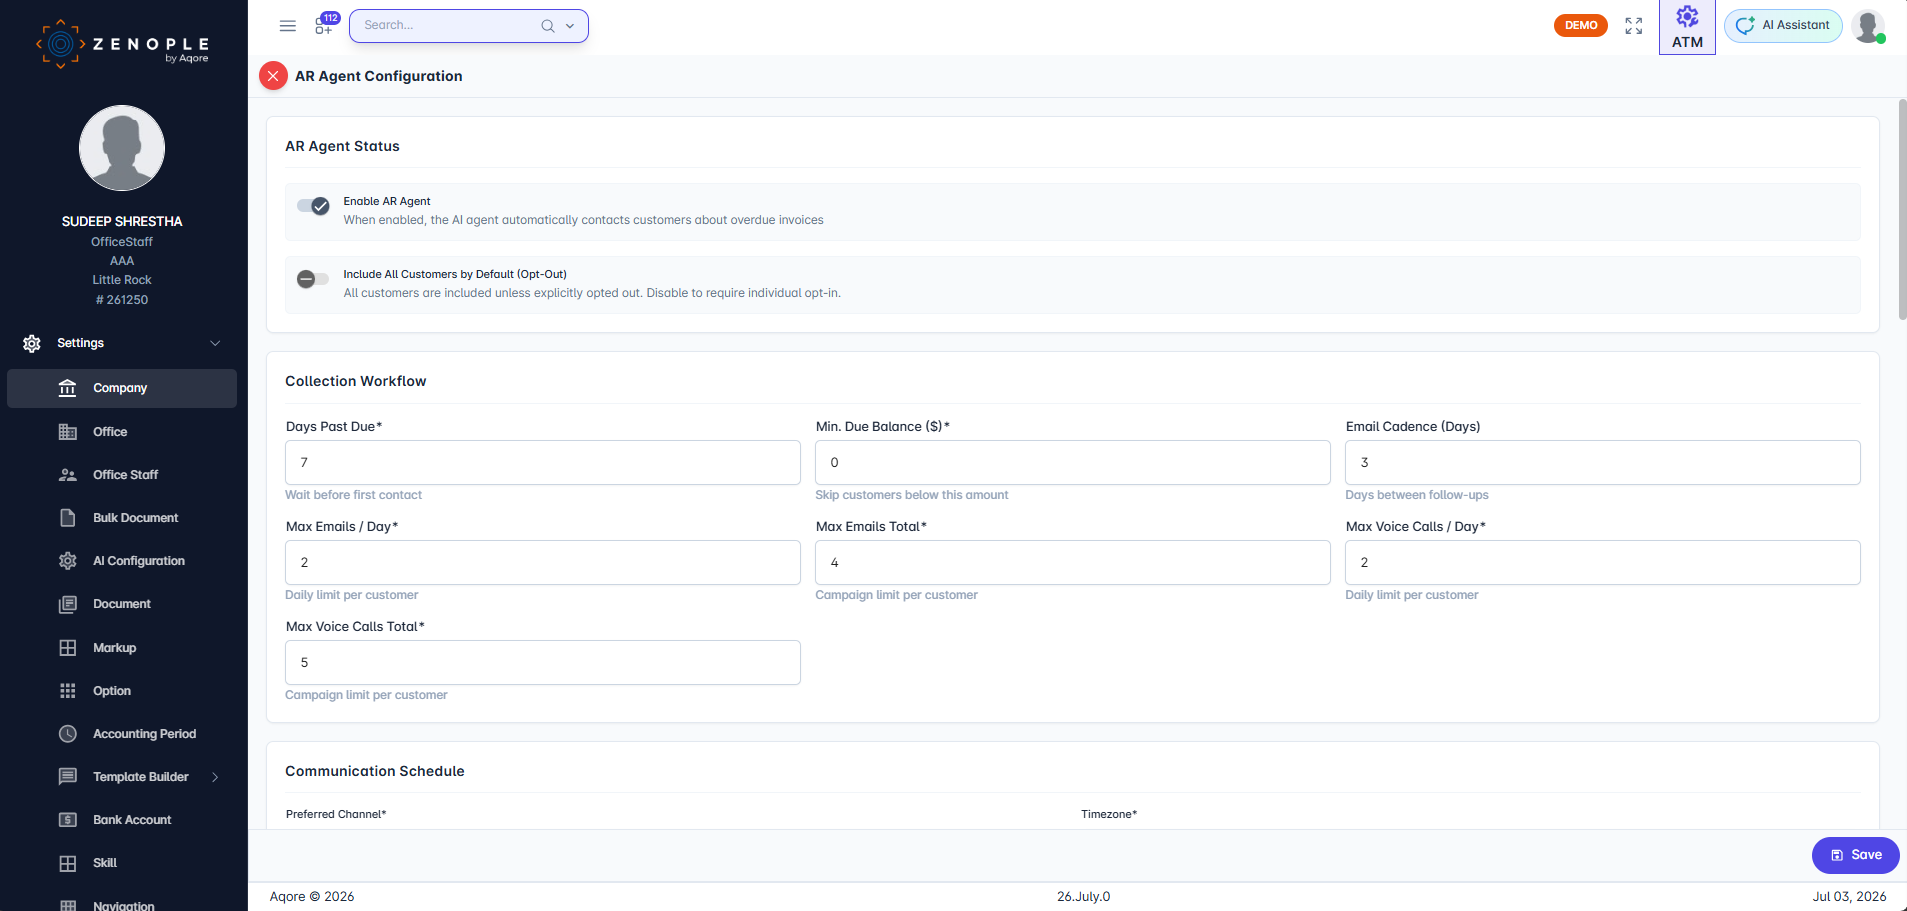Toggle the fullscreen expand icon
The width and height of the screenshot is (1907, 911).
[1634, 26]
